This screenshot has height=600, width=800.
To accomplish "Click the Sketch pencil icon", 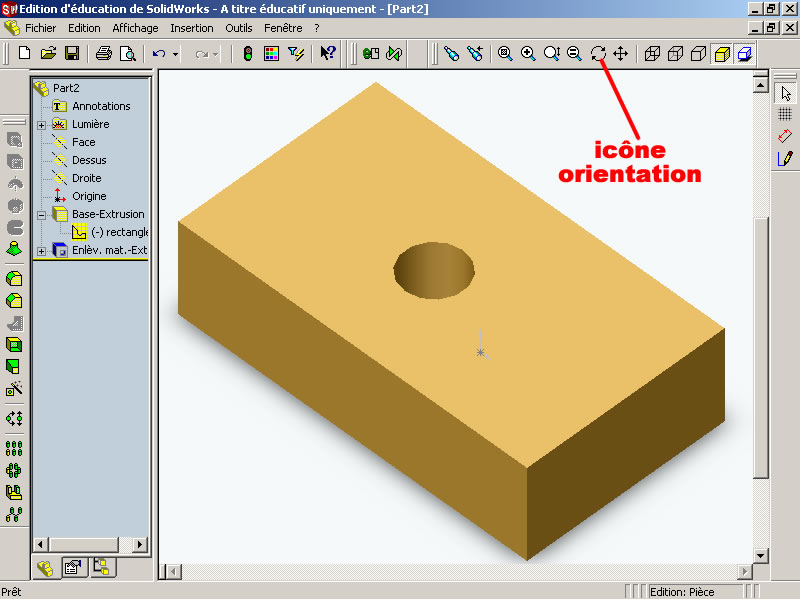I will pos(785,159).
